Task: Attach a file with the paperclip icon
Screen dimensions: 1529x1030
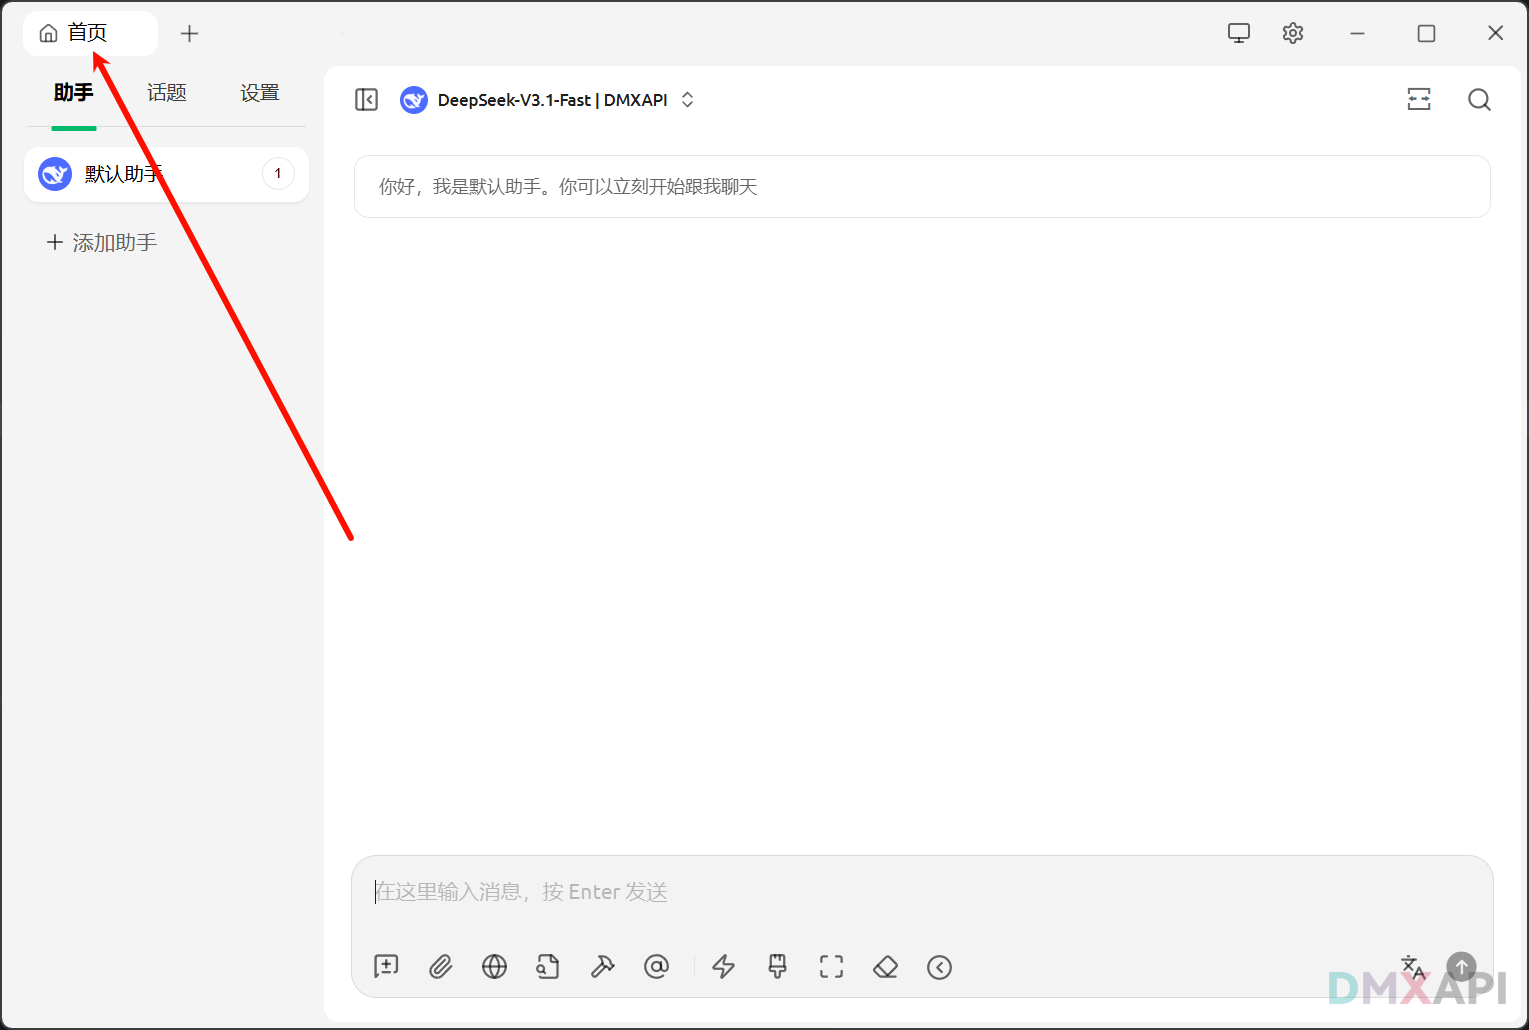Action: click(441, 966)
